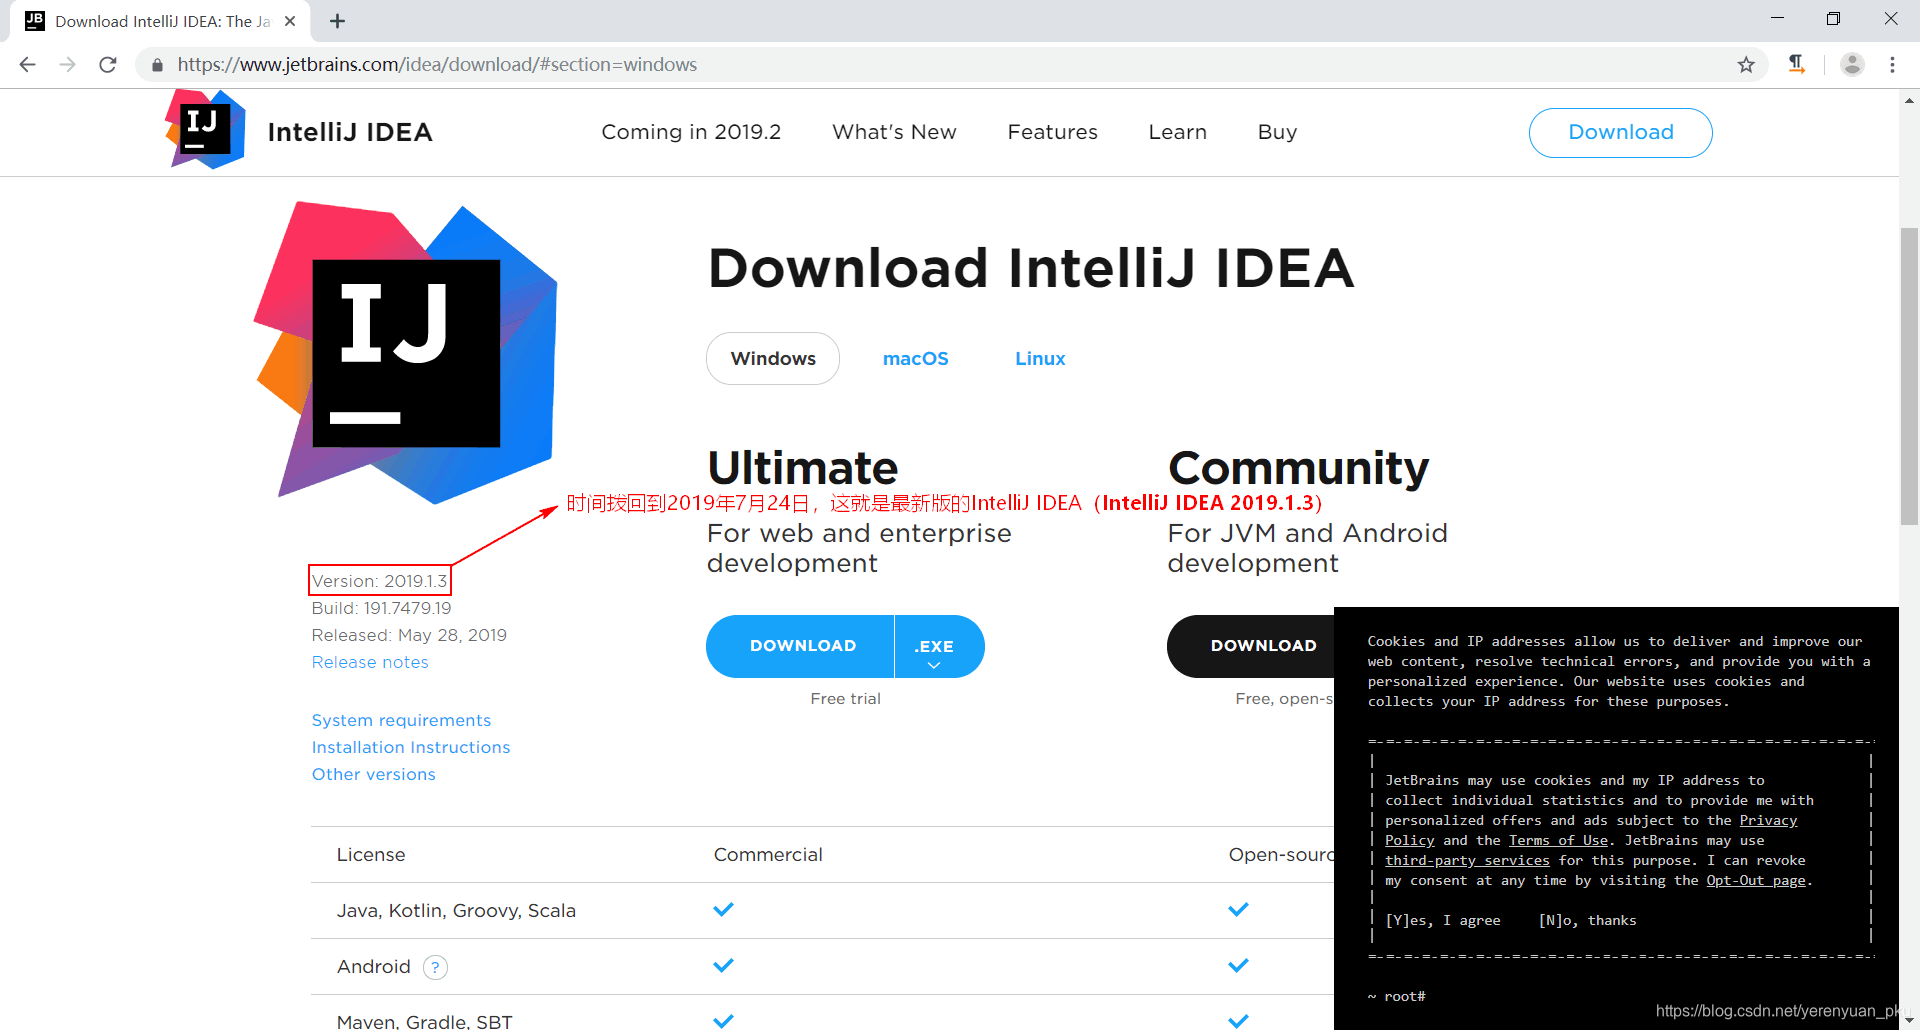Click the browser forward arrow
The width and height of the screenshot is (1920, 1030).
pos(67,65)
